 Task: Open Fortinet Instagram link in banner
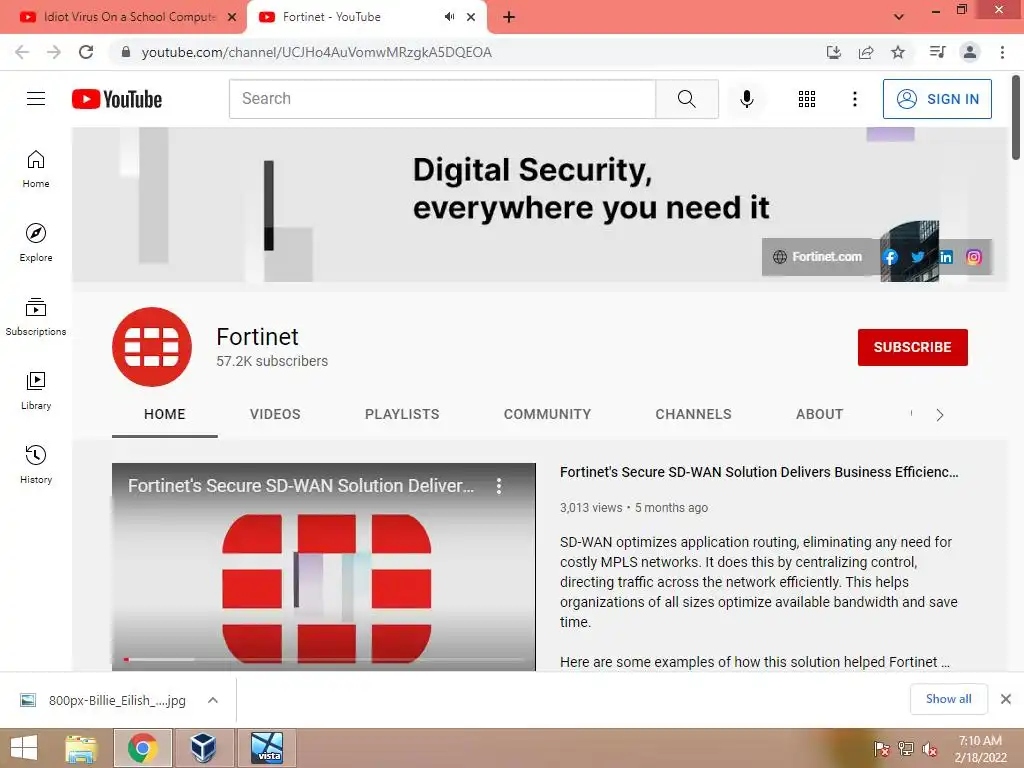(x=974, y=257)
